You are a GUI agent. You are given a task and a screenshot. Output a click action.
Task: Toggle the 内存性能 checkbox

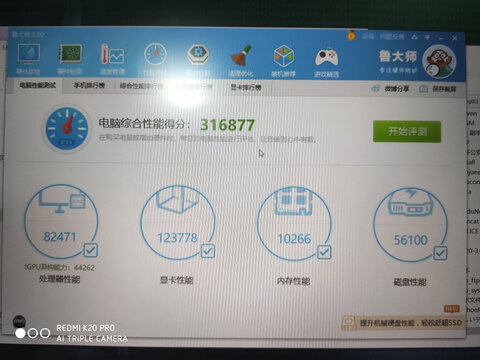[324, 252]
